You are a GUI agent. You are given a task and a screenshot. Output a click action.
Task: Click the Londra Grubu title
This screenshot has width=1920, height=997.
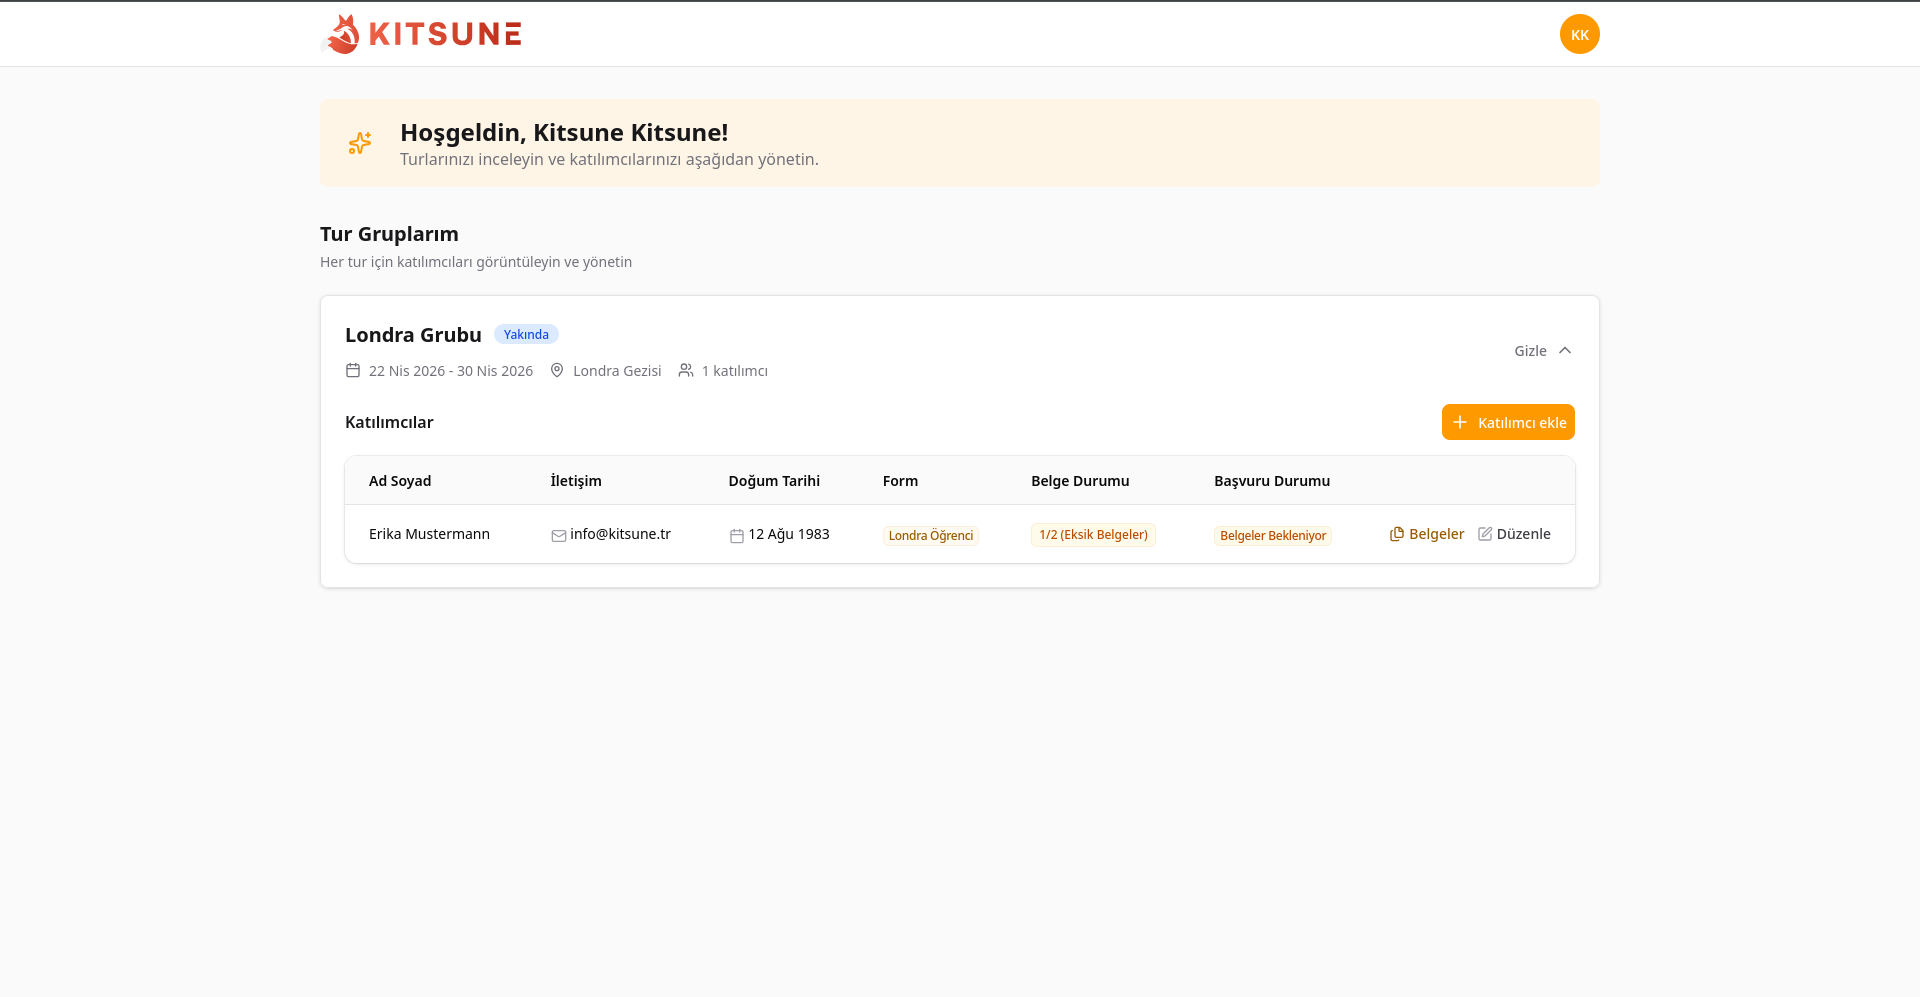point(413,335)
